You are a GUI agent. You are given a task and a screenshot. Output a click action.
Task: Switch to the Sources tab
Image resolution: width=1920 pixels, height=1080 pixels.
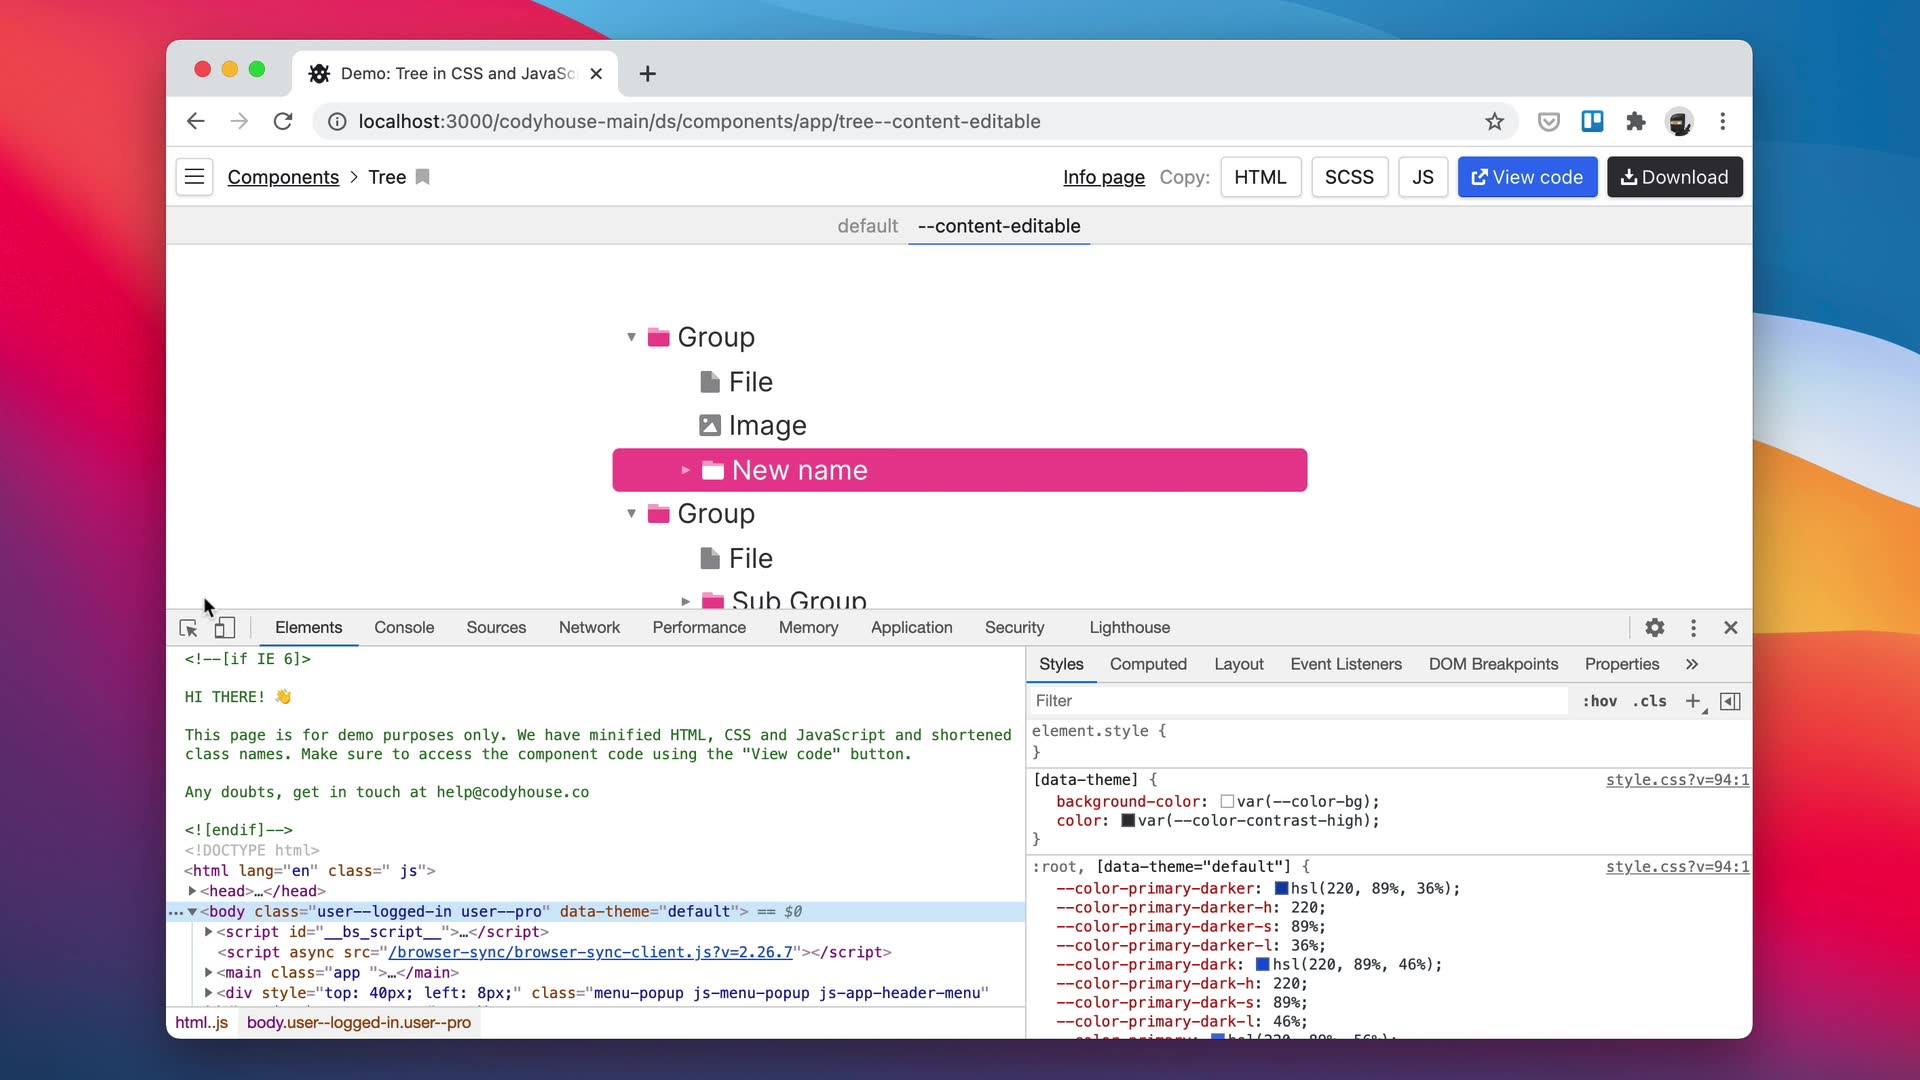point(496,628)
